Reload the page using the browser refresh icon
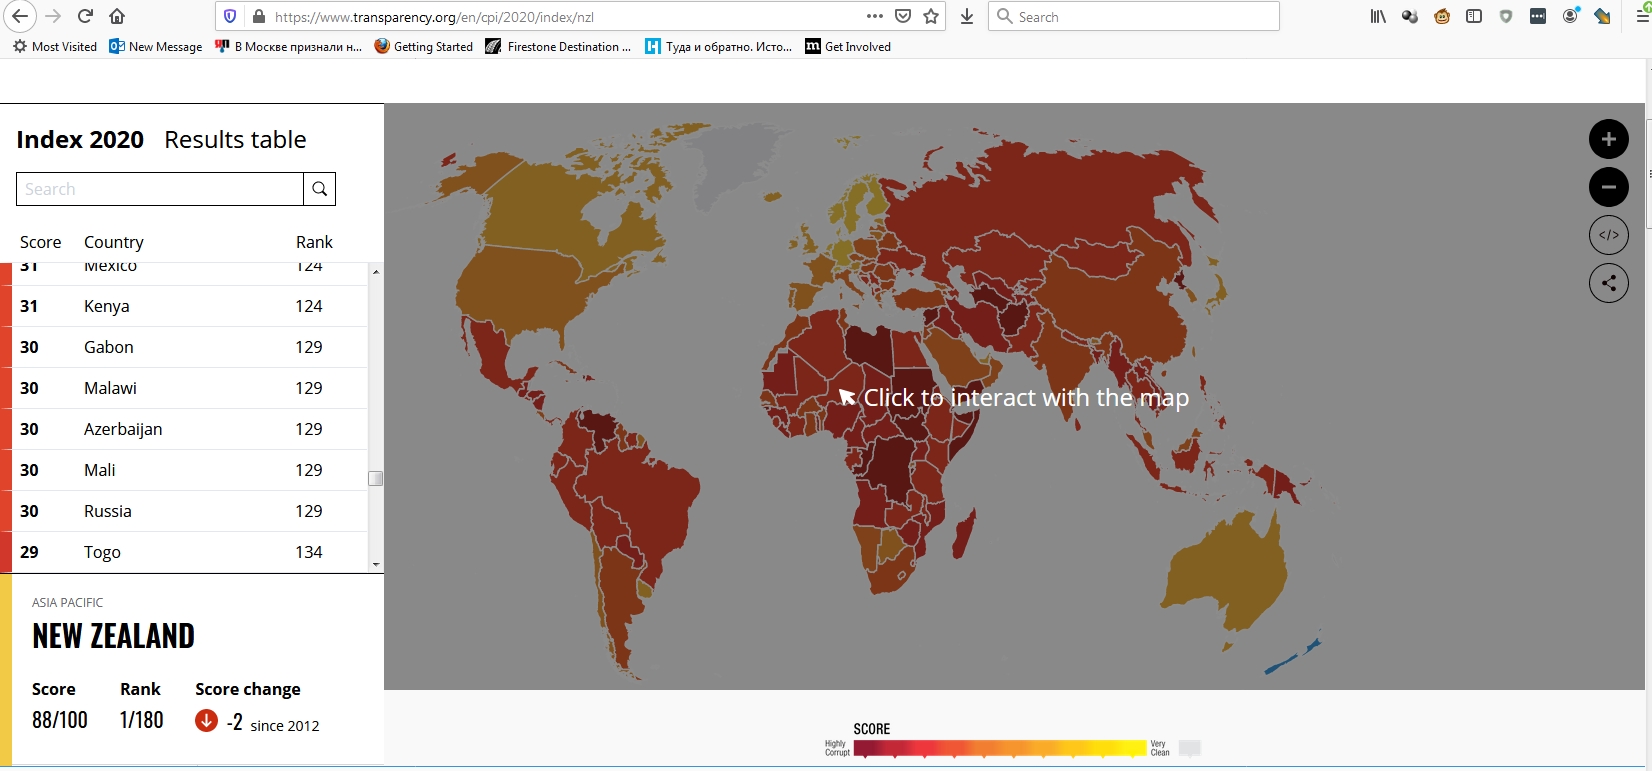Screen dimensions: 1652x771 [85, 16]
